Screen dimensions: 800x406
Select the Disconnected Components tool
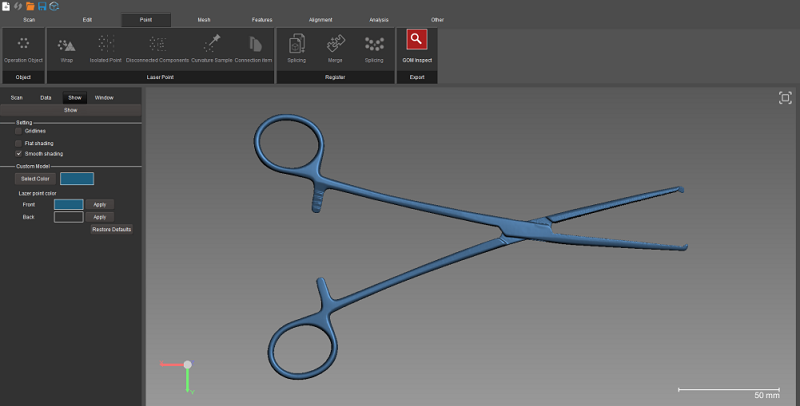click(157, 49)
